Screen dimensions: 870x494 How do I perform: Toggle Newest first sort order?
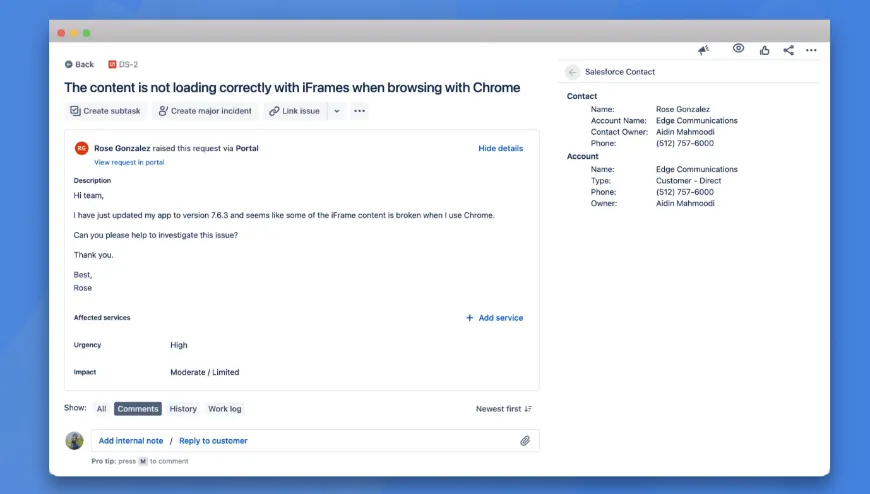click(x=504, y=409)
